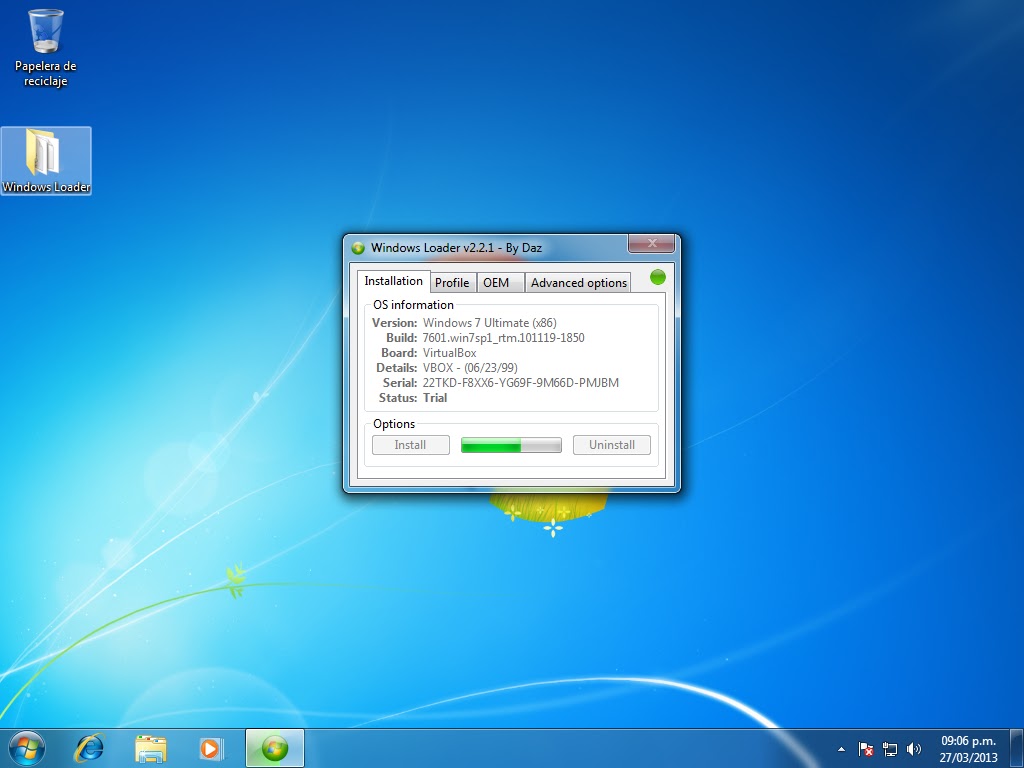Expand hidden tray icons arrow
1024x768 pixels.
tap(841, 748)
